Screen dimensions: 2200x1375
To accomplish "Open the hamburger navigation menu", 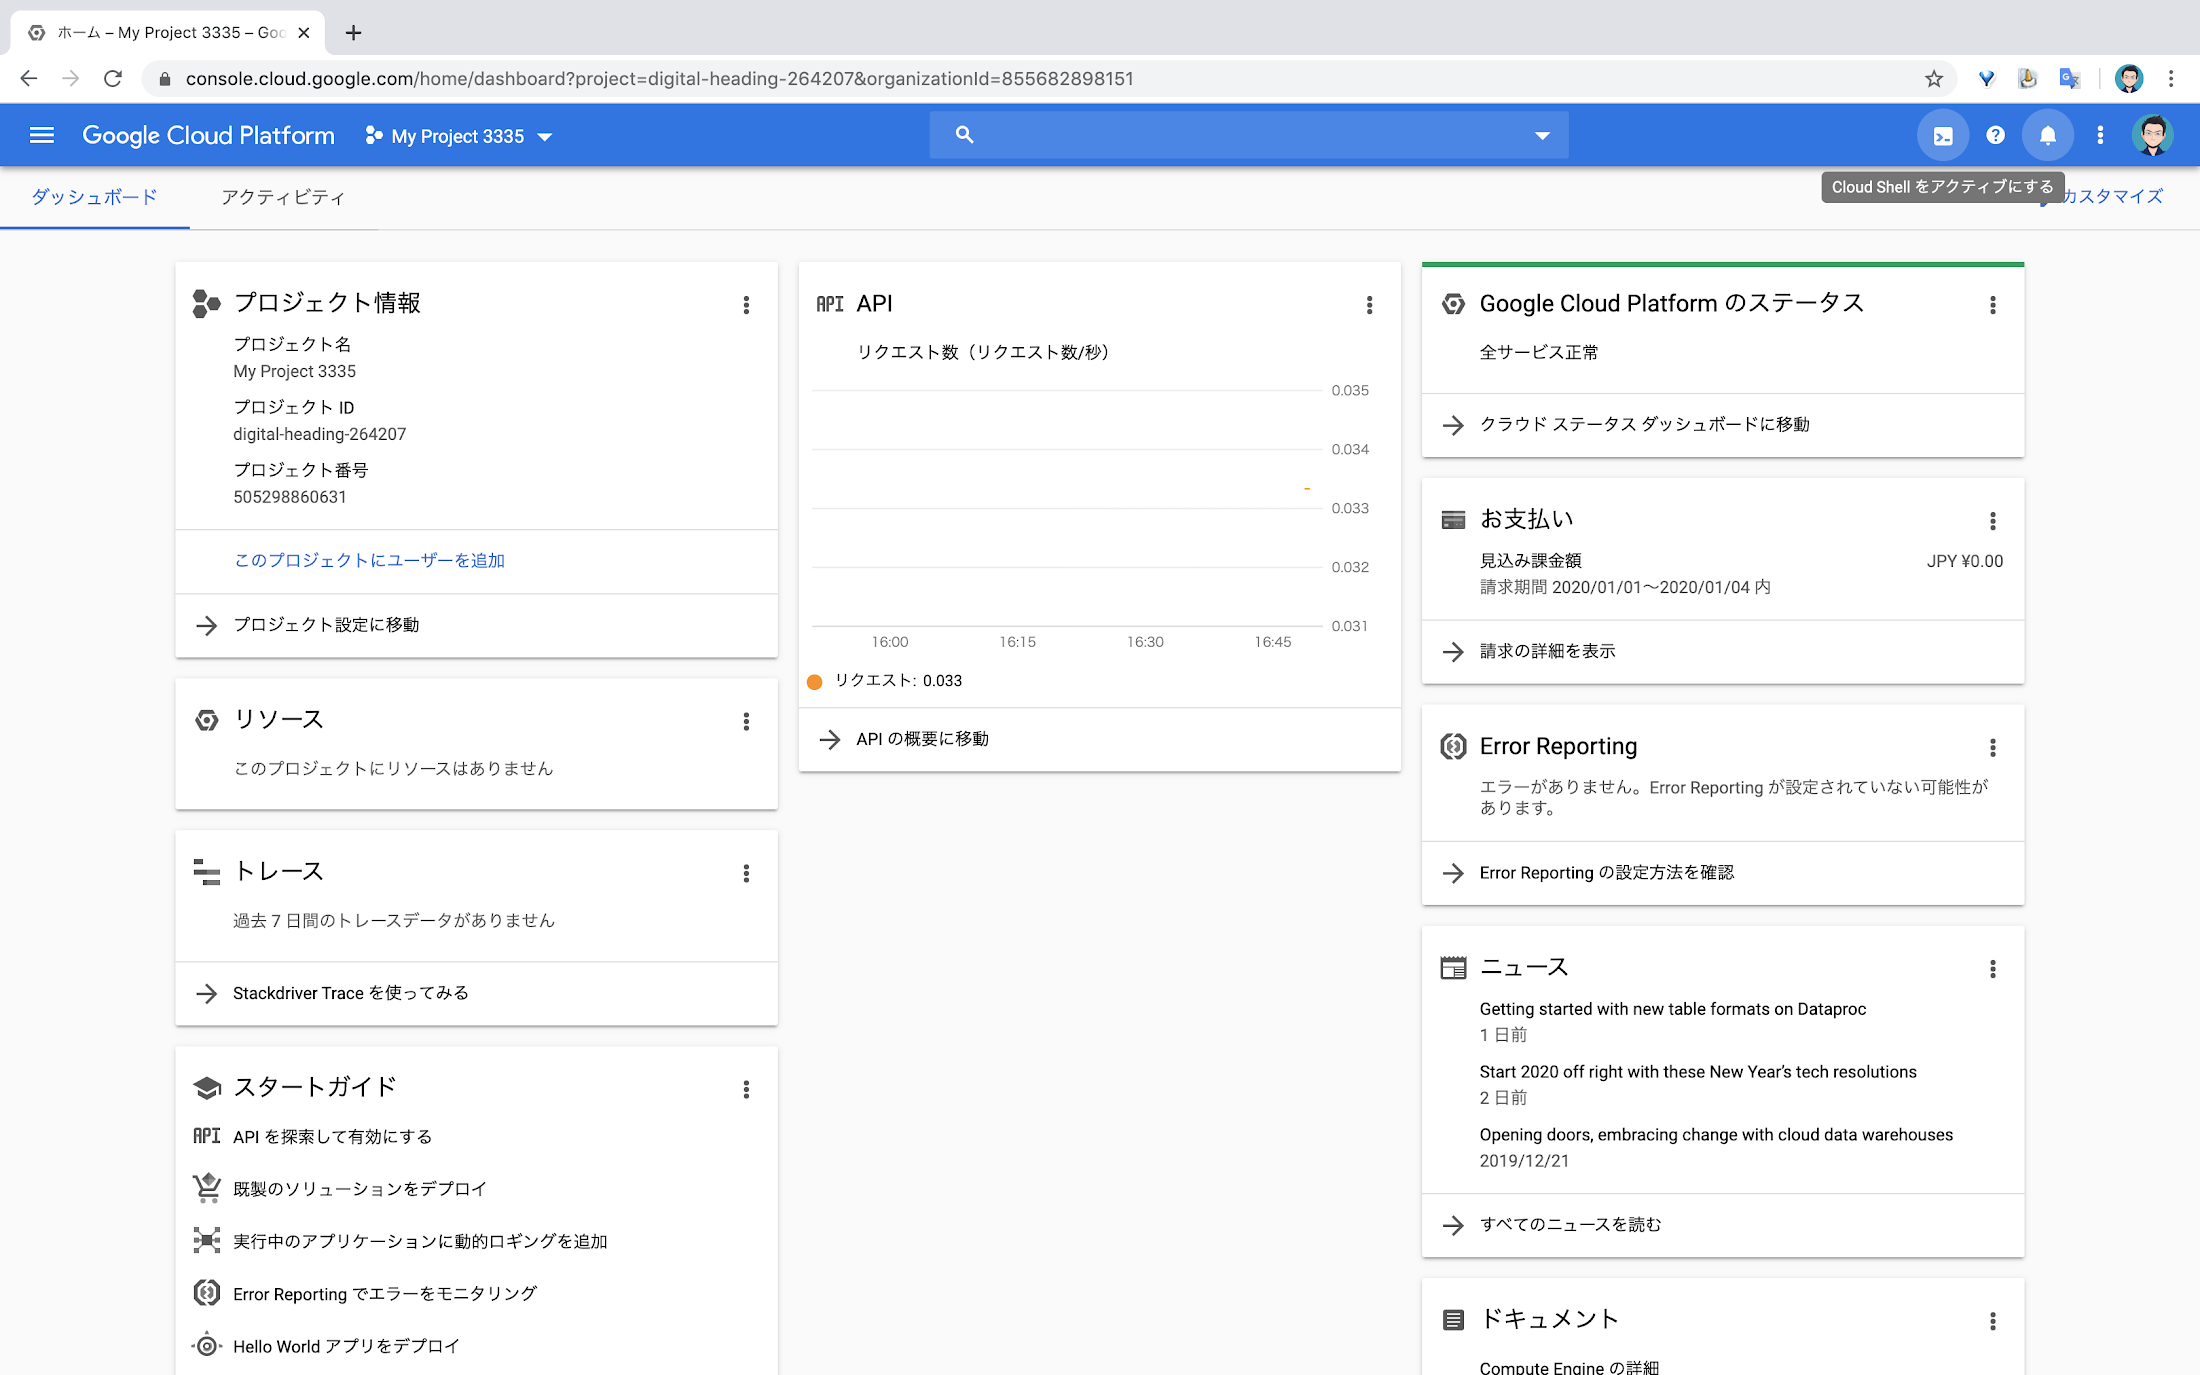I will coord(42,135).
